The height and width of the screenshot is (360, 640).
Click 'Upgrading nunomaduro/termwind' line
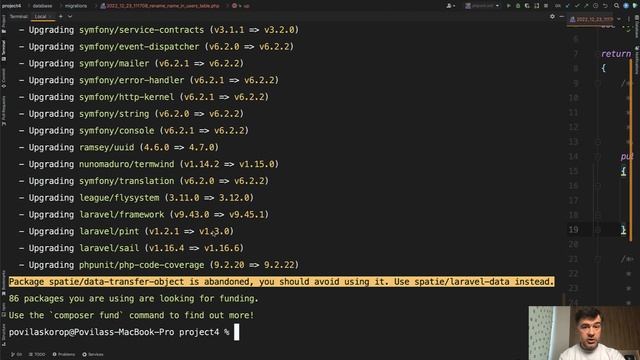point(149,164)
